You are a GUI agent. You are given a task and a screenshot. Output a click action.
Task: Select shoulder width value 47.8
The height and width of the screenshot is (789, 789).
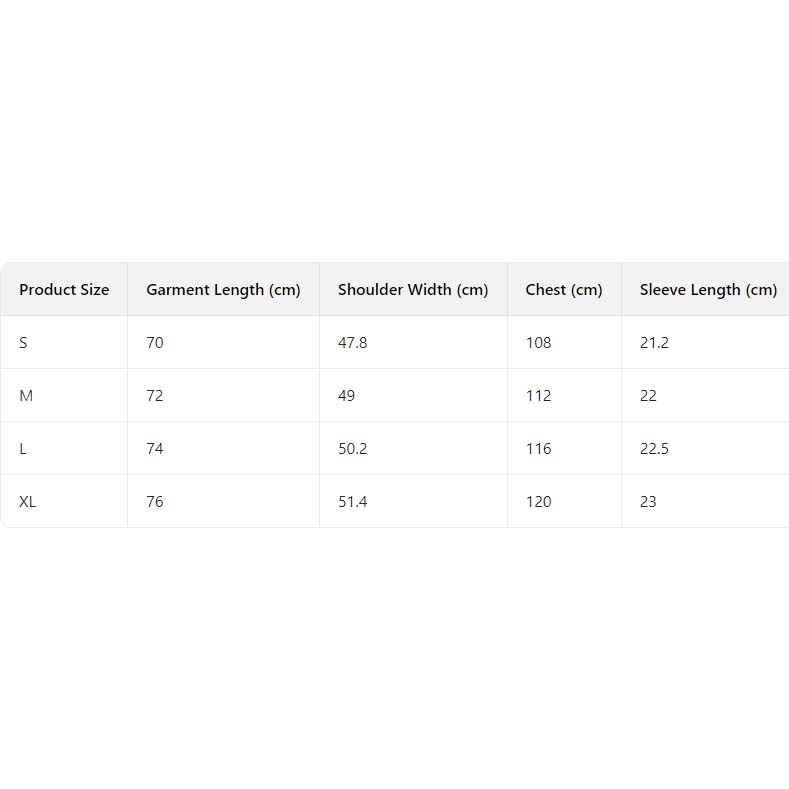click(x=353, y=343)
